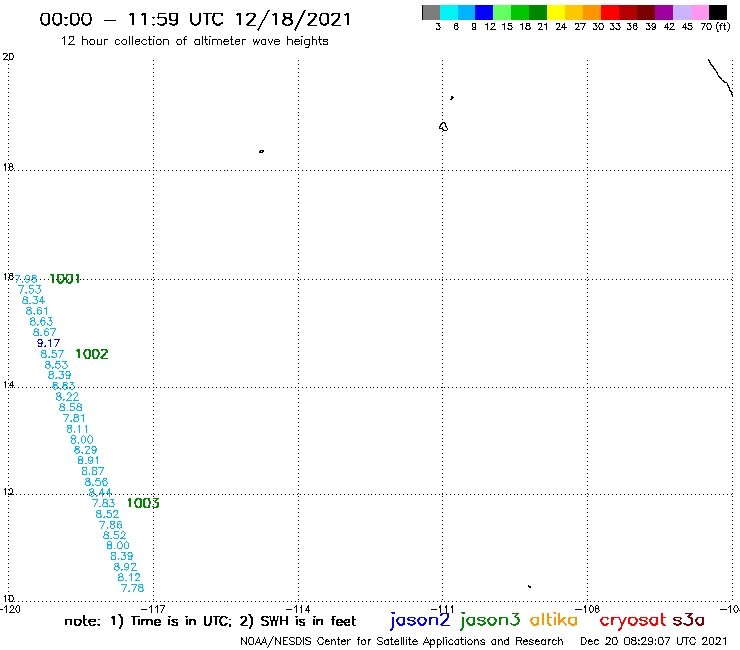Select the jason3 legend label
Screen dimensions: 740x650
(x=490, y=620)
